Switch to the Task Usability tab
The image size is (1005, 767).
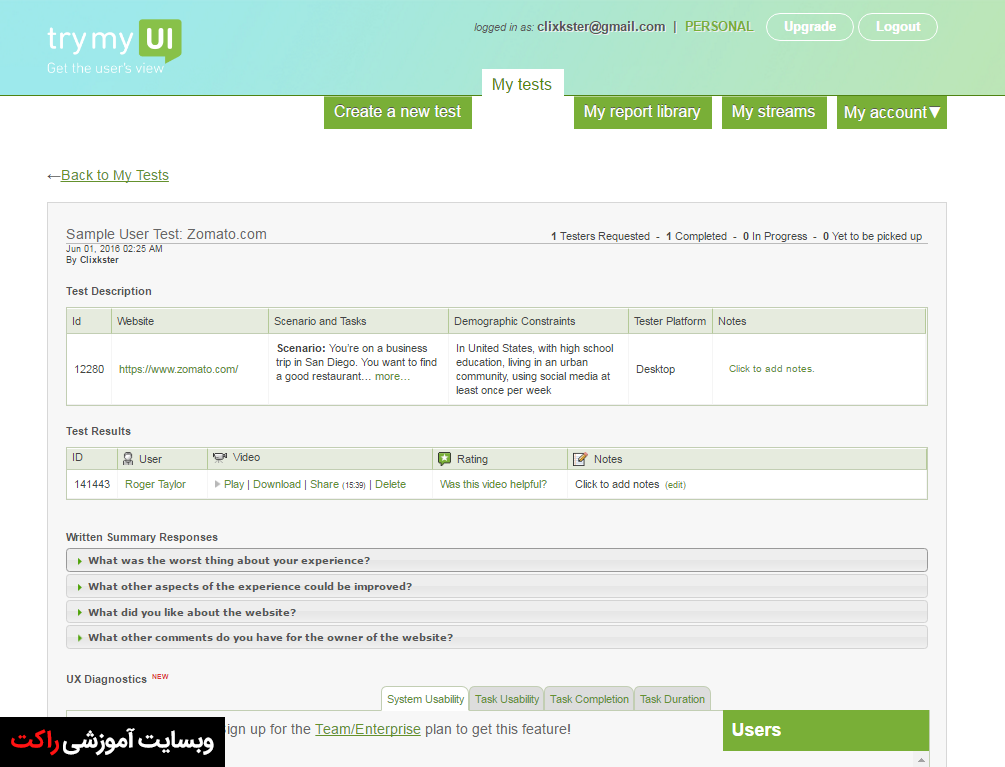click(x=506, y=699)
